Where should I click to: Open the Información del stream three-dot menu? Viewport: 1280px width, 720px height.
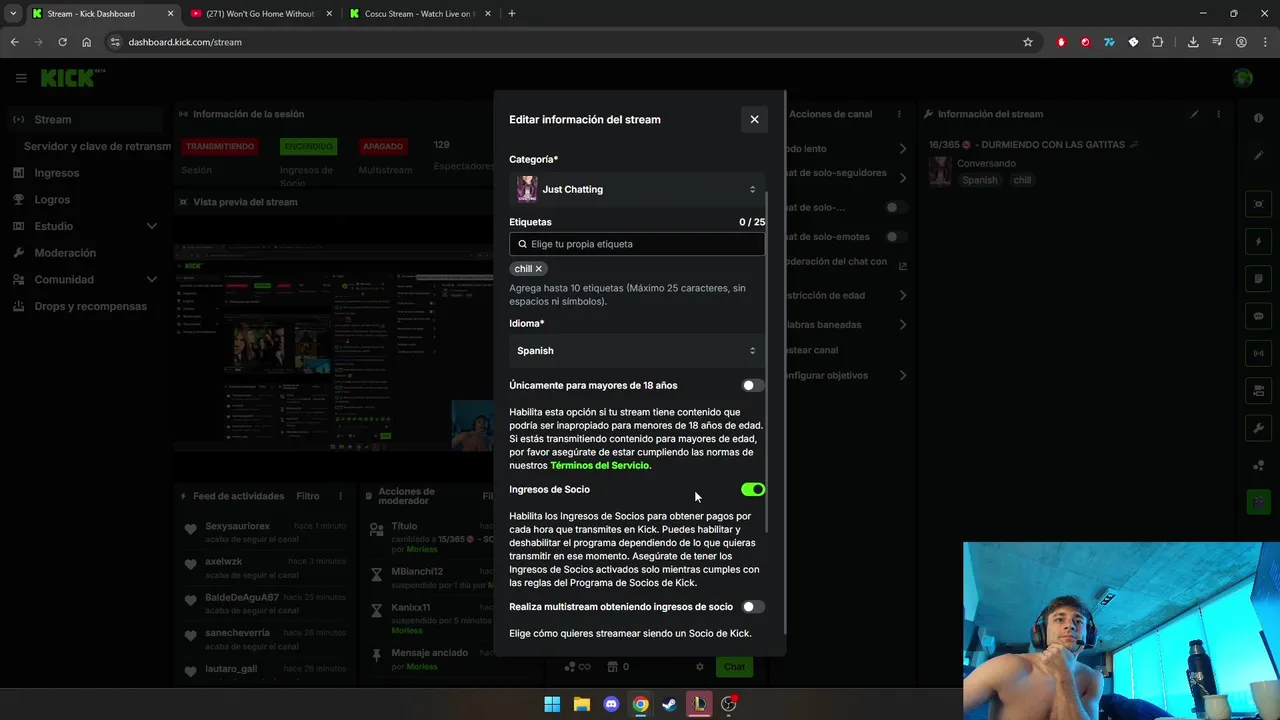(x=1218, y=114)
